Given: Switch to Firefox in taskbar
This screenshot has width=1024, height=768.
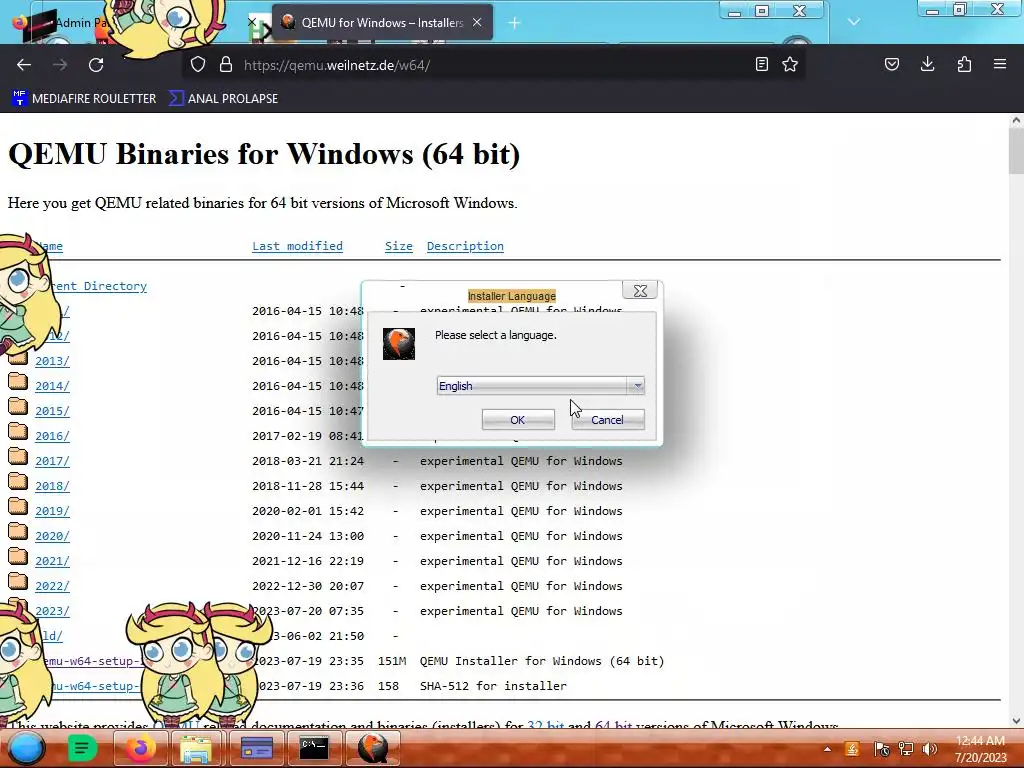Looking at the screenshot, I should click(140, 748).
